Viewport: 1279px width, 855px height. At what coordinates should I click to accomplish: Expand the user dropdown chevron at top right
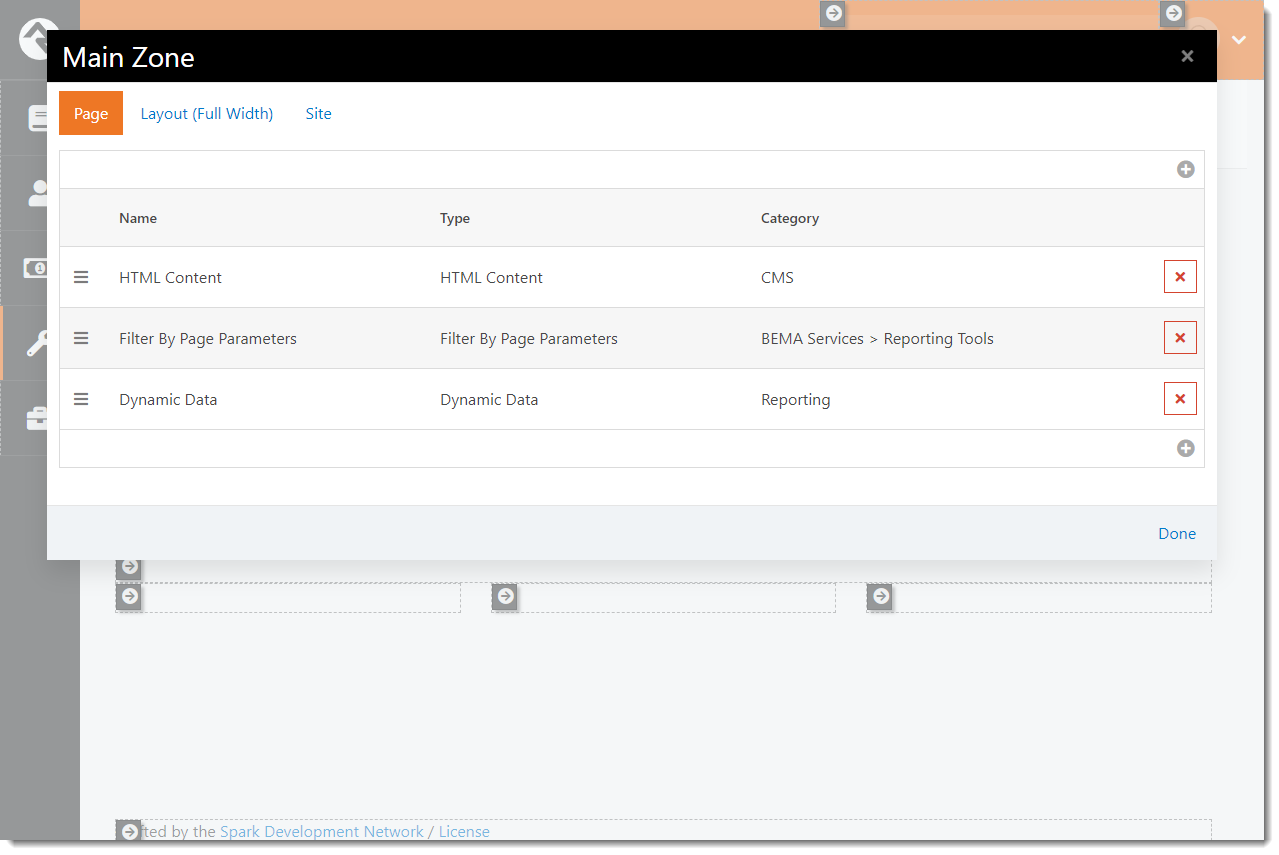(x=1239, y=40)
